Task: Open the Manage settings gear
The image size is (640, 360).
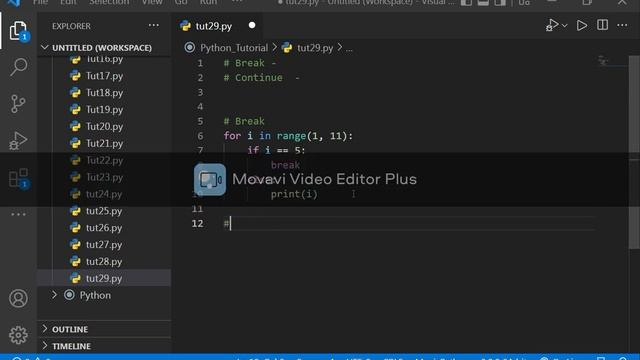Action: click(18, 335)
